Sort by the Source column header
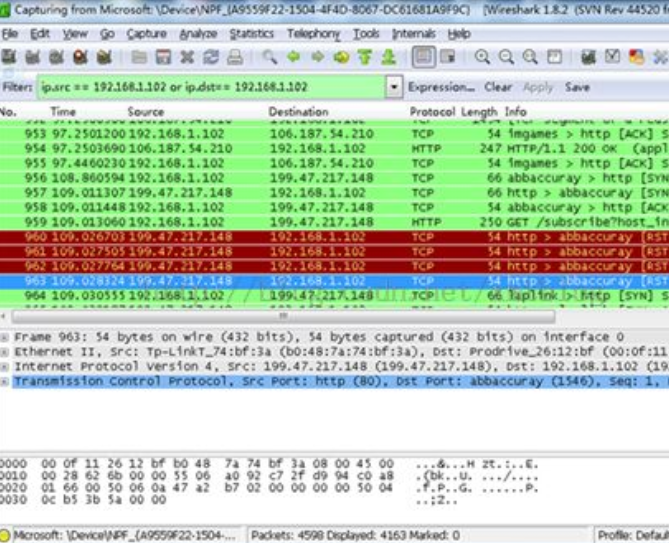 tap(146, 112)
